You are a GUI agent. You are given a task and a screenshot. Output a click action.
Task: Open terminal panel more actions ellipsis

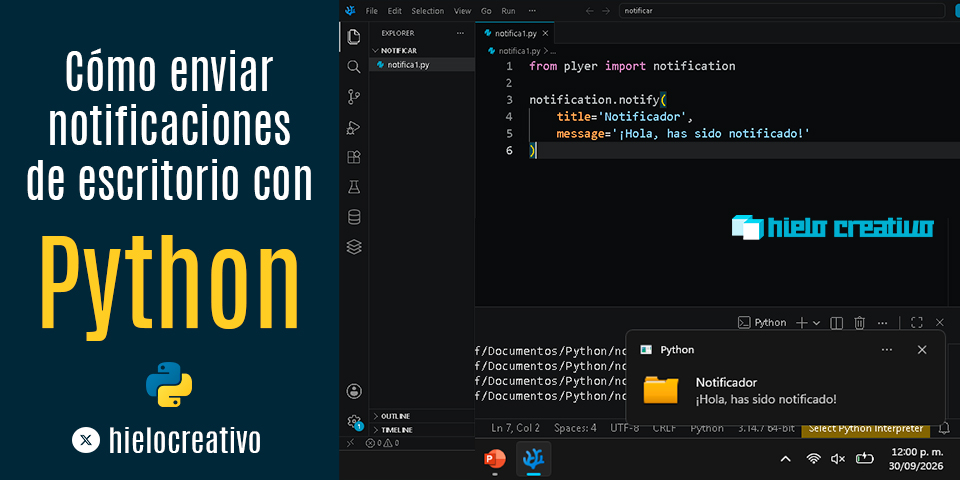point(882,323)
